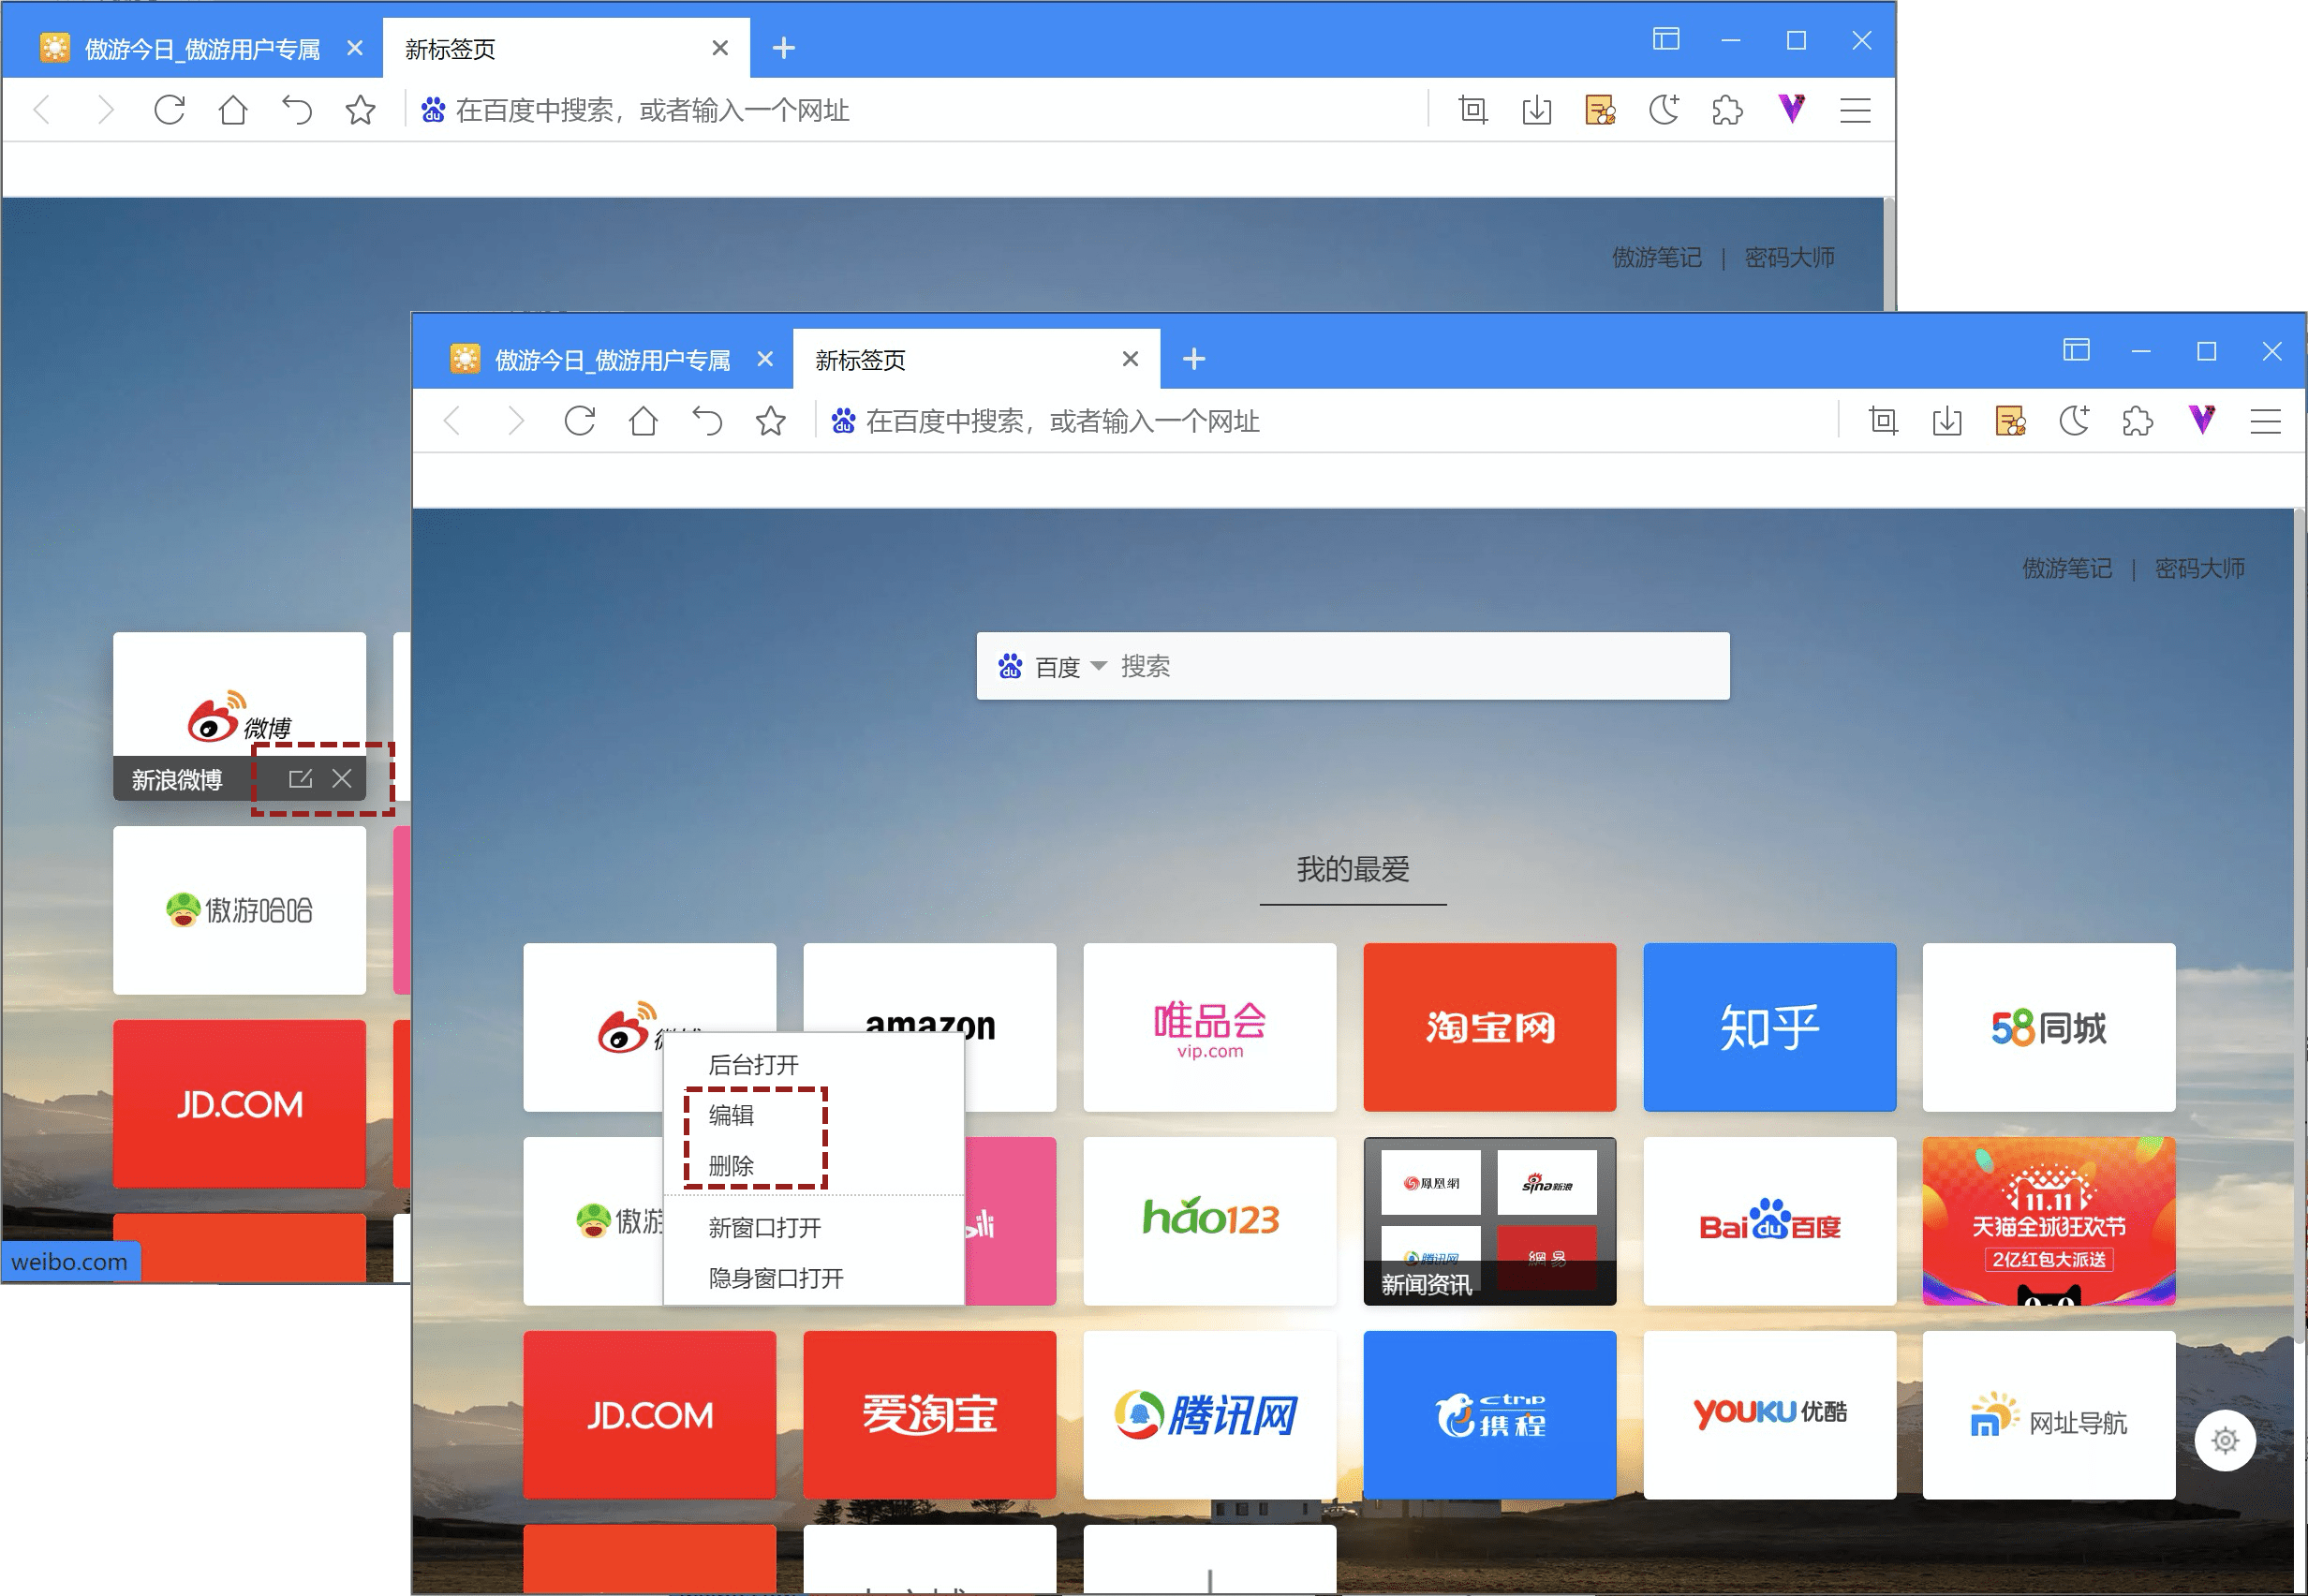Open the 天猫全球狂欢节 tile
2308x1596 pixels.
(2049, 1221)
